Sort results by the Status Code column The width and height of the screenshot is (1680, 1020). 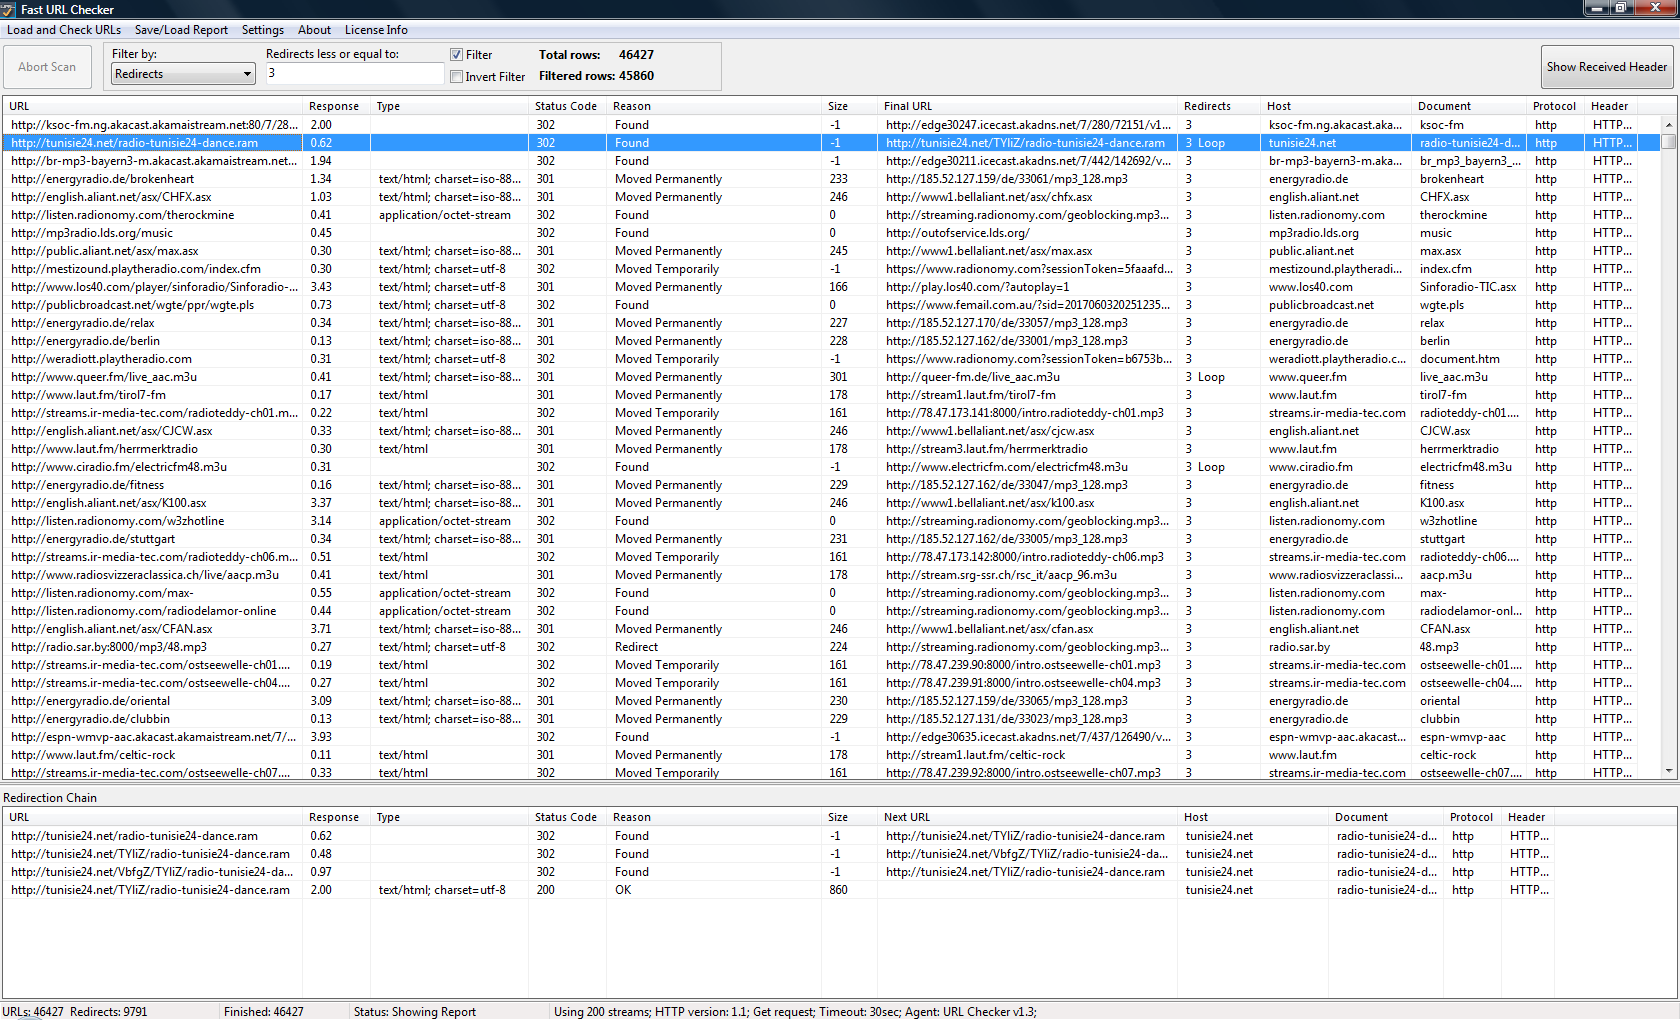coord(566,106)
